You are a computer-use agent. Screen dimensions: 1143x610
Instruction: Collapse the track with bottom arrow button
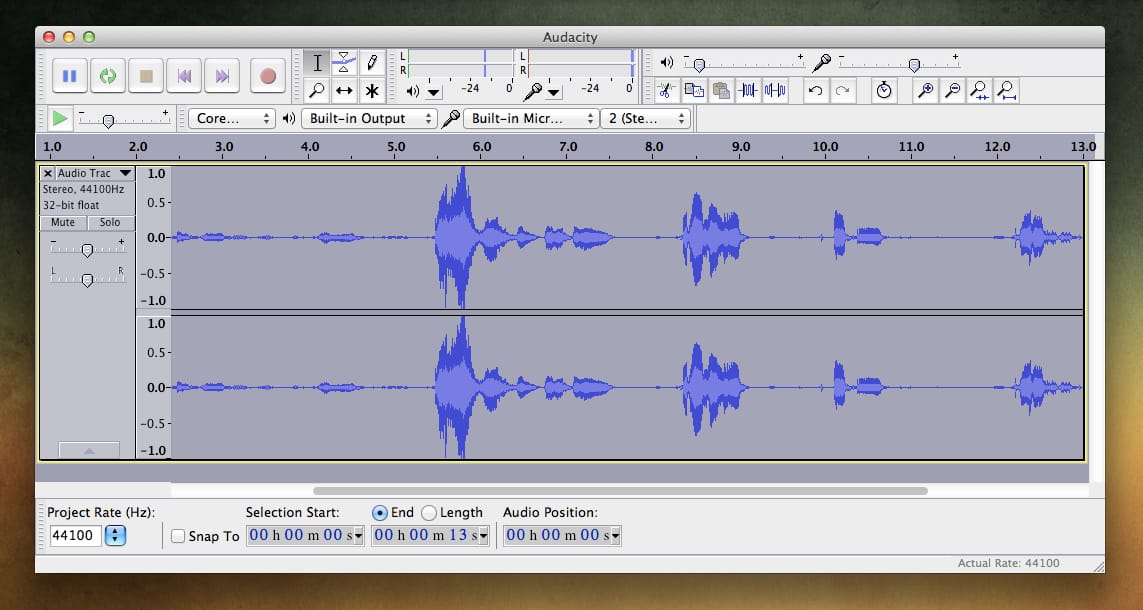[x=89, y=450]
